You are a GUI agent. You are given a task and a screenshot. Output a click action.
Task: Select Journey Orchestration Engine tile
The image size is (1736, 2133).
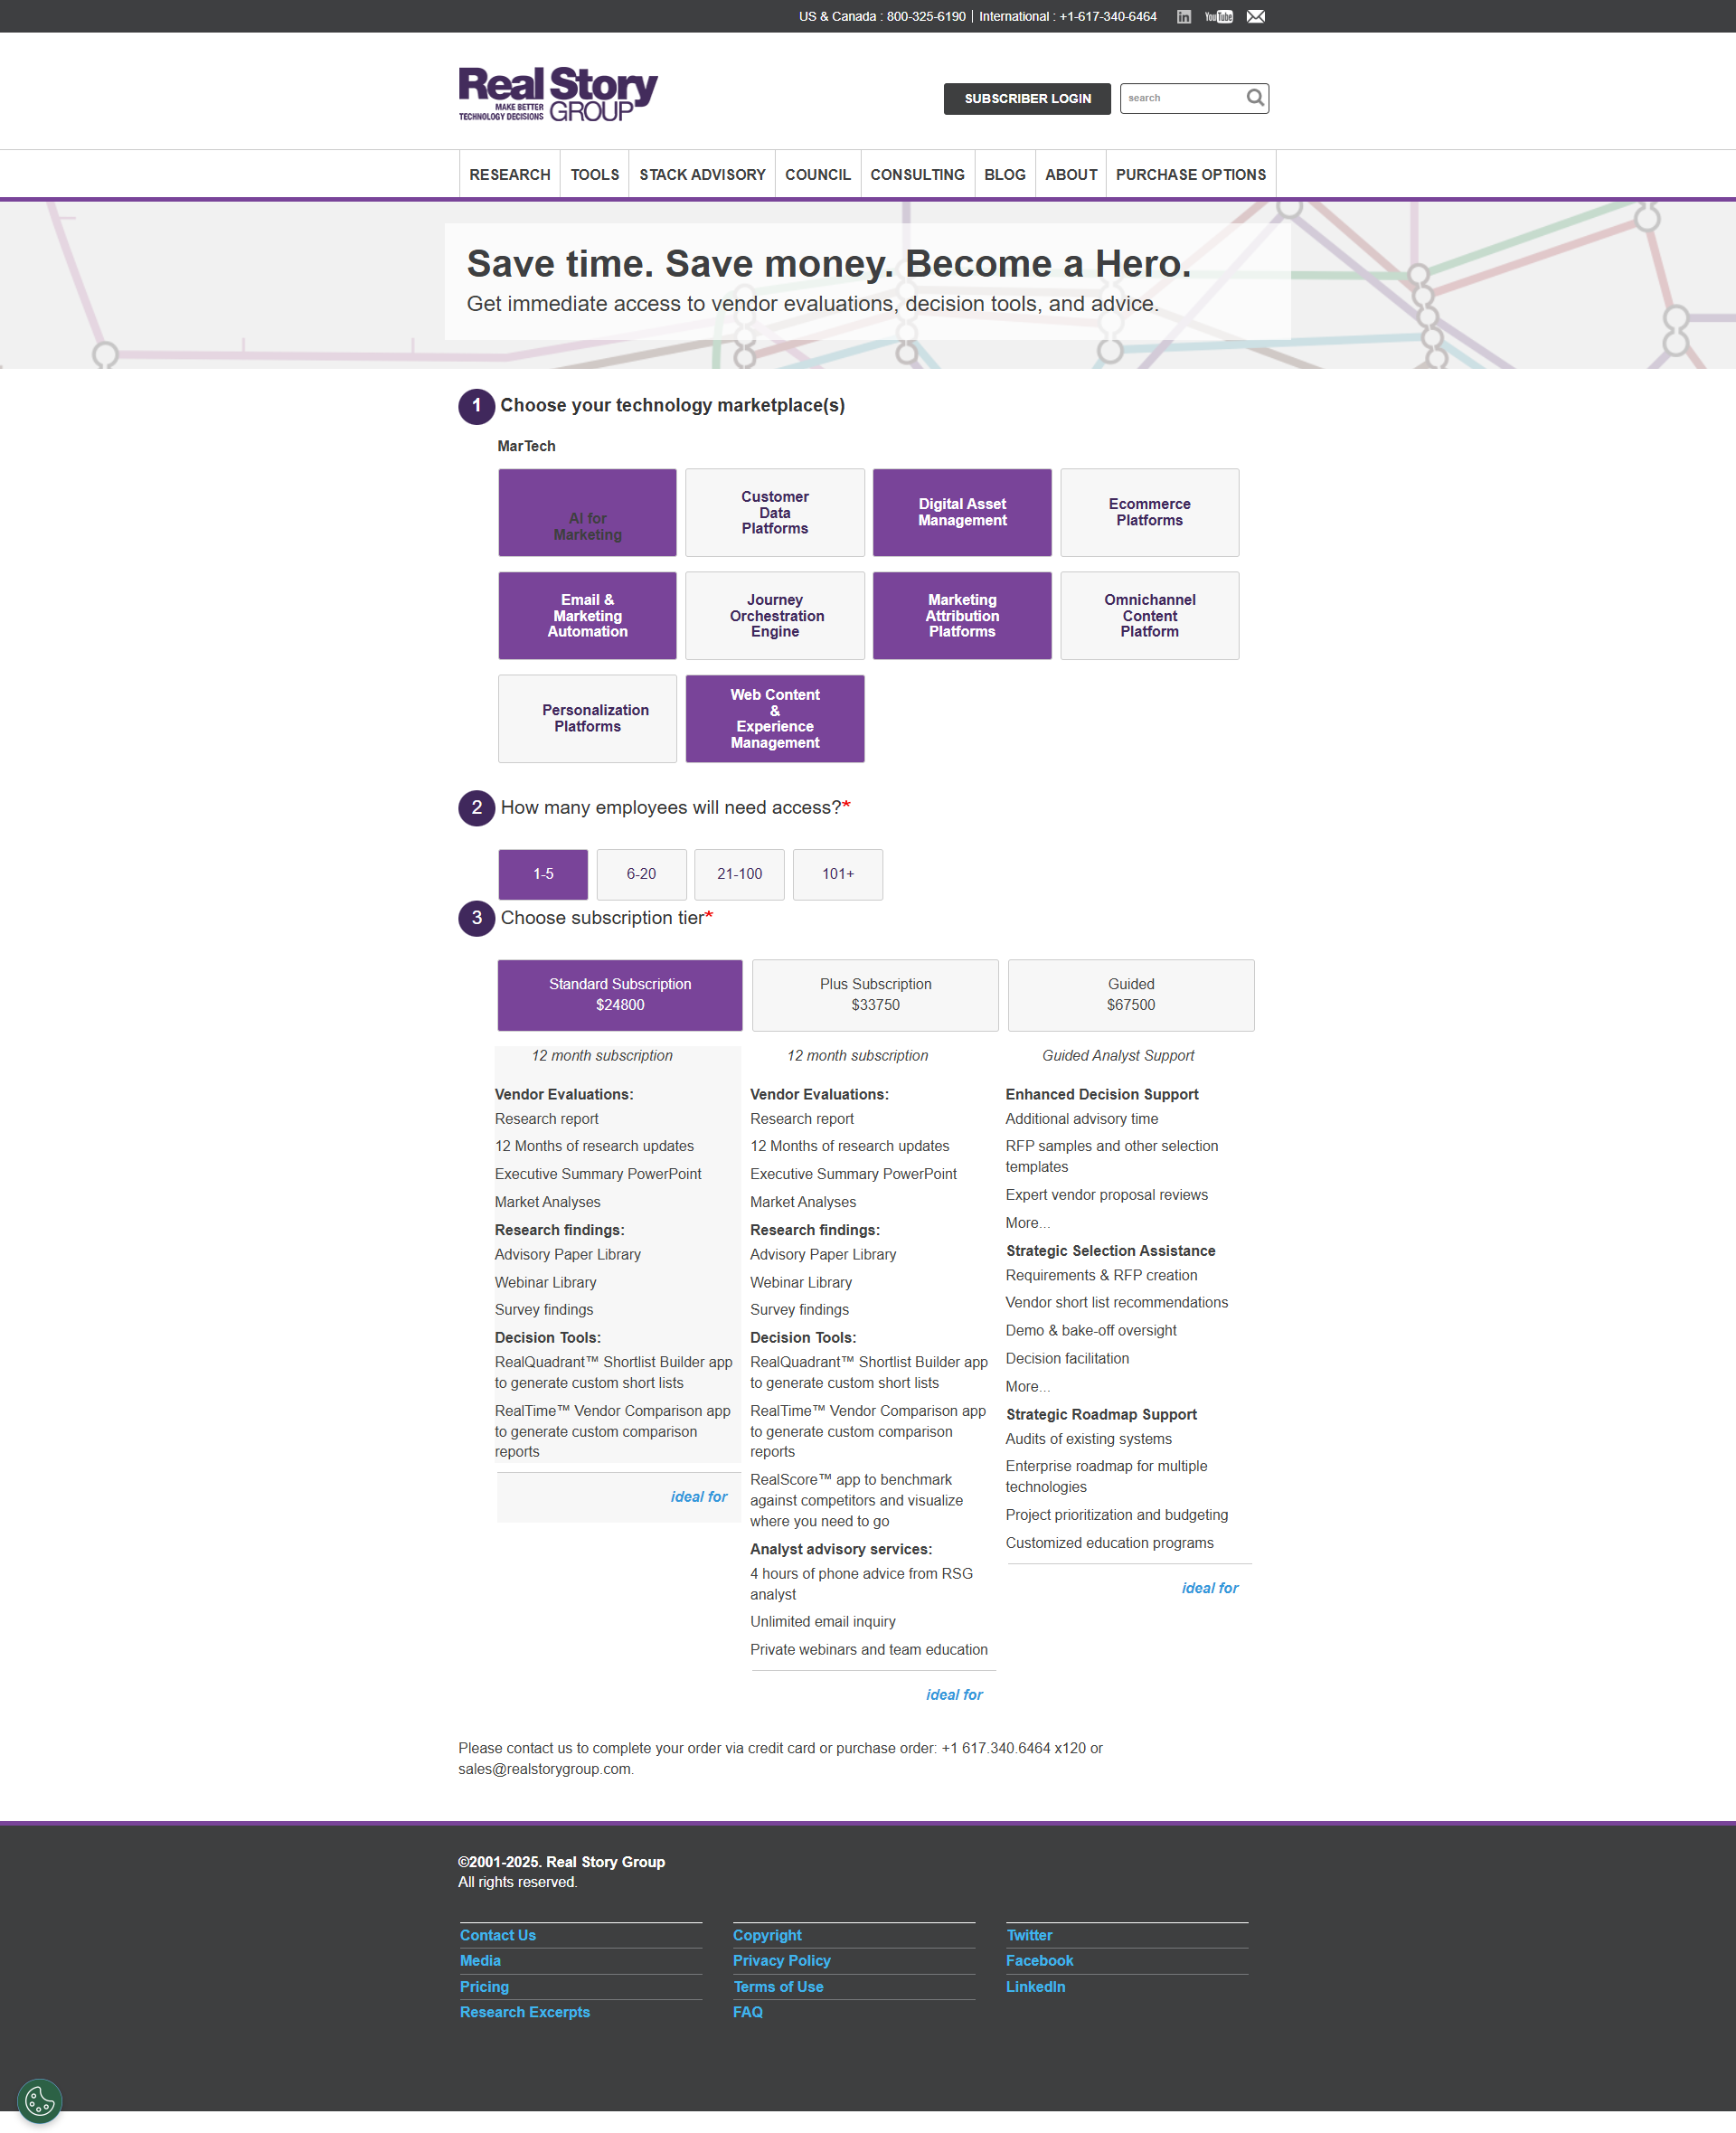pos(774,615)
